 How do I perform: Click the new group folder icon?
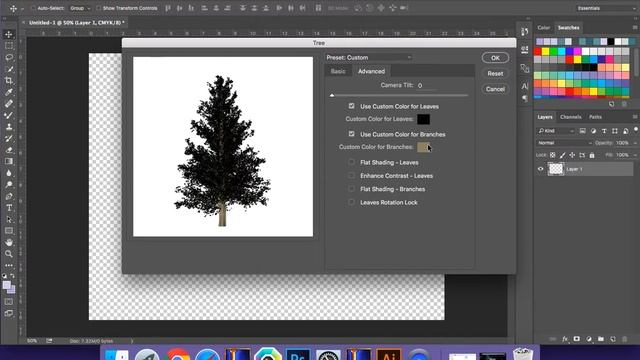point(601,339)
